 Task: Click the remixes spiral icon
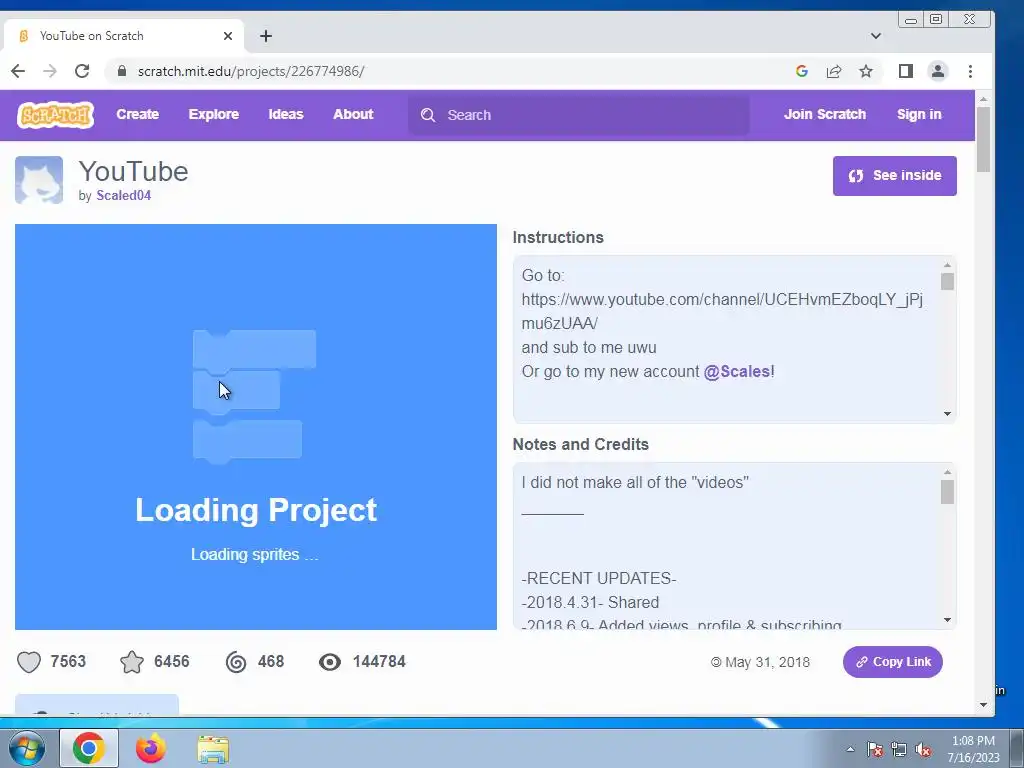pos(236,662)
